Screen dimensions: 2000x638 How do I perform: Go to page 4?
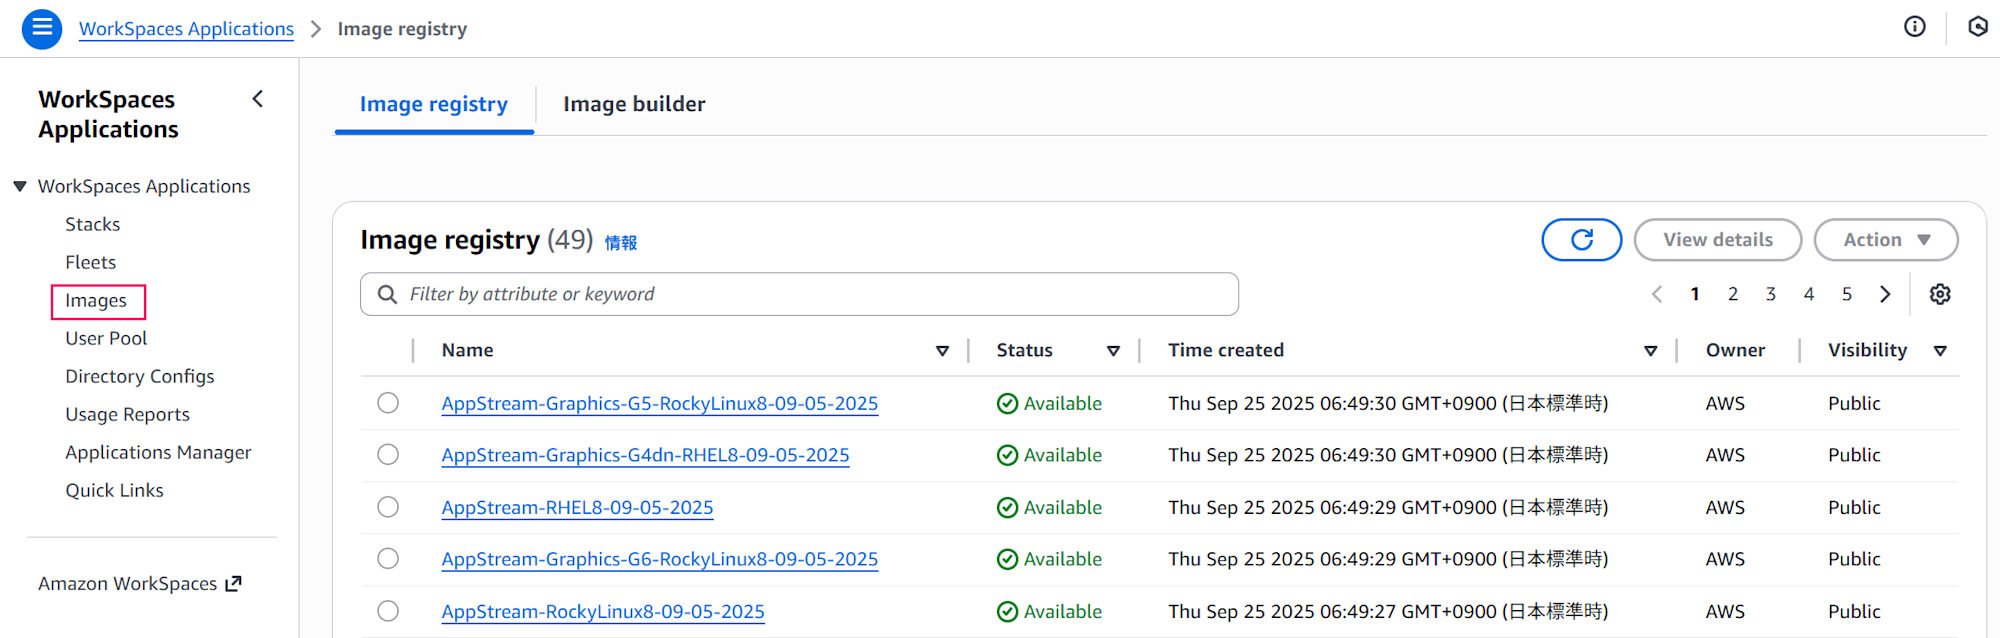(1809, 294)
